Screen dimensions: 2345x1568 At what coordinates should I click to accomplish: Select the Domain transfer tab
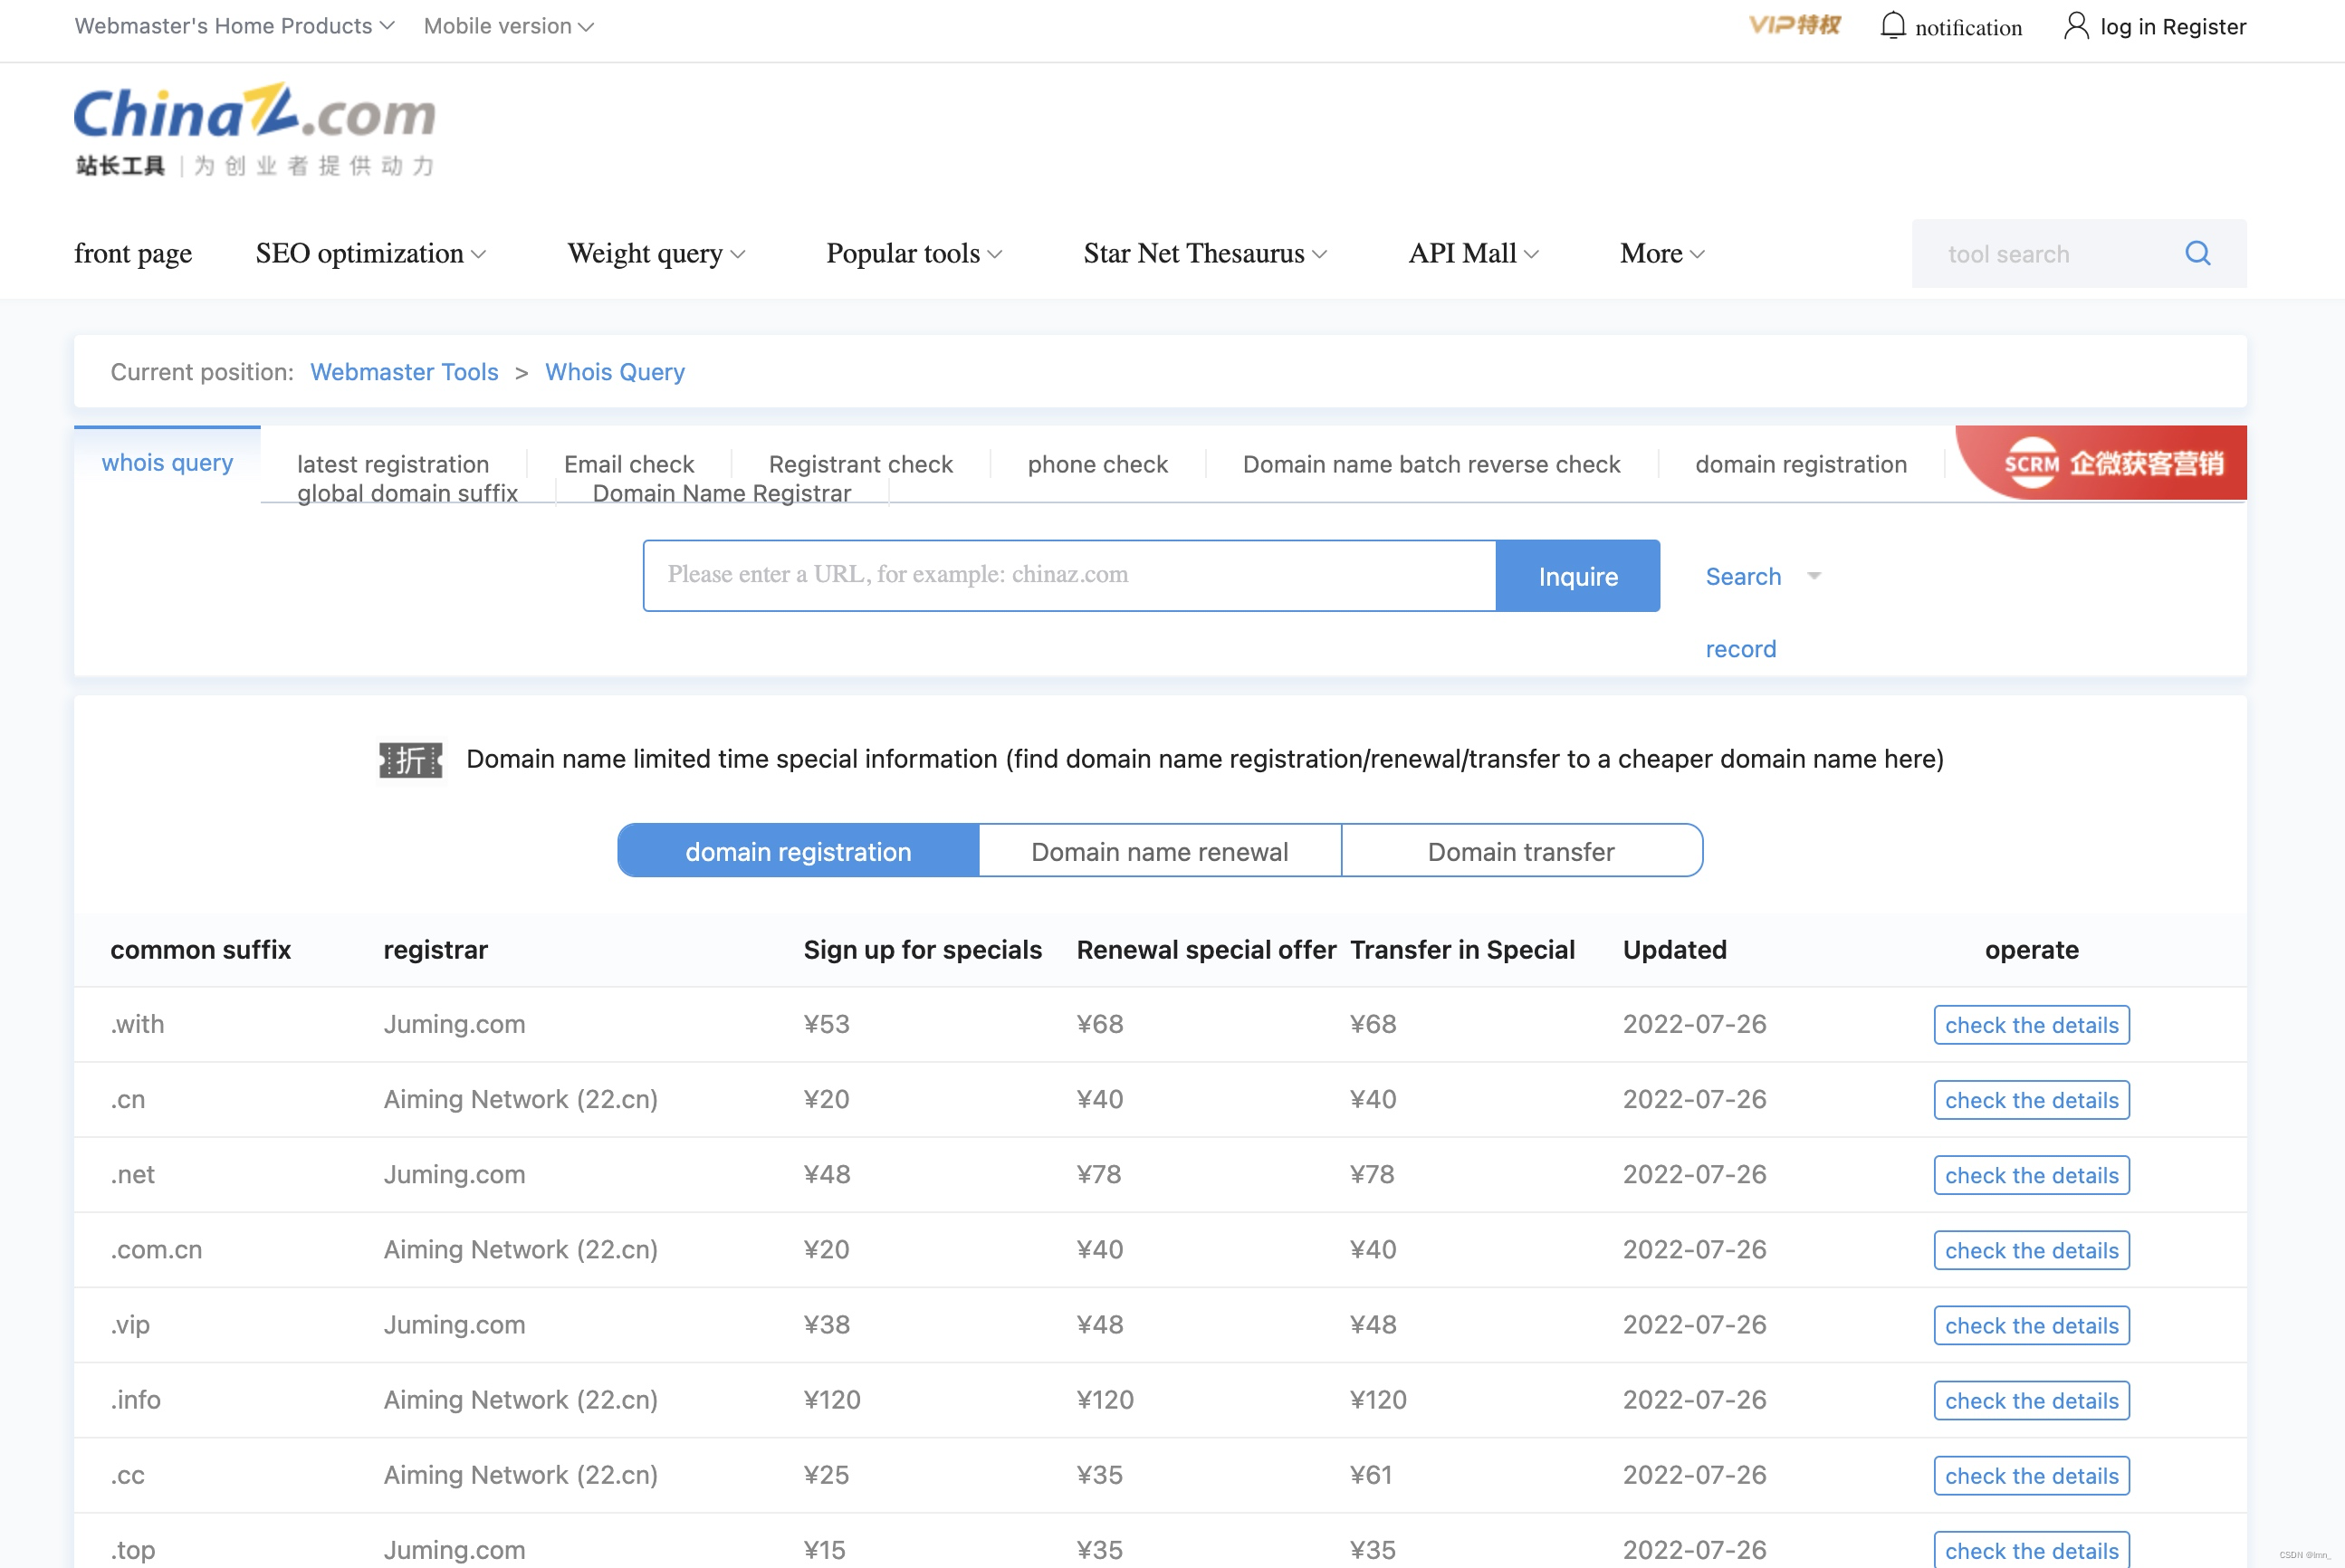(x=1521, y=851)
